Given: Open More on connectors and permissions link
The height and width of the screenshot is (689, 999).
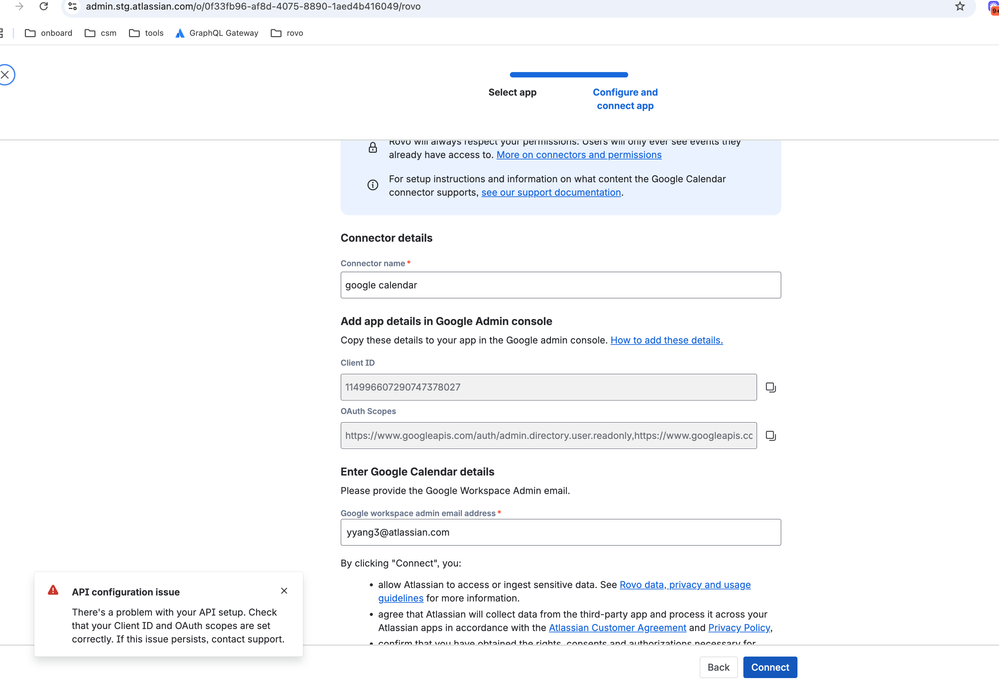Looking at the screenshot, I should coord(578,155).
